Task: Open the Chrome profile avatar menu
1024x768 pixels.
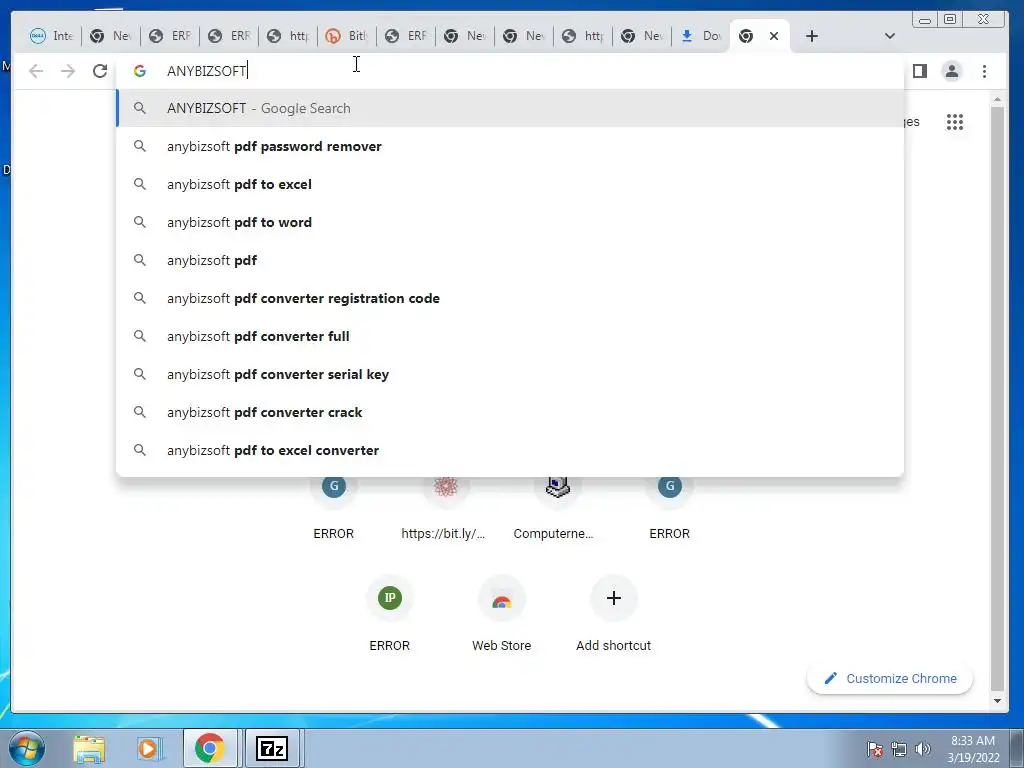Action: point(952,71)
